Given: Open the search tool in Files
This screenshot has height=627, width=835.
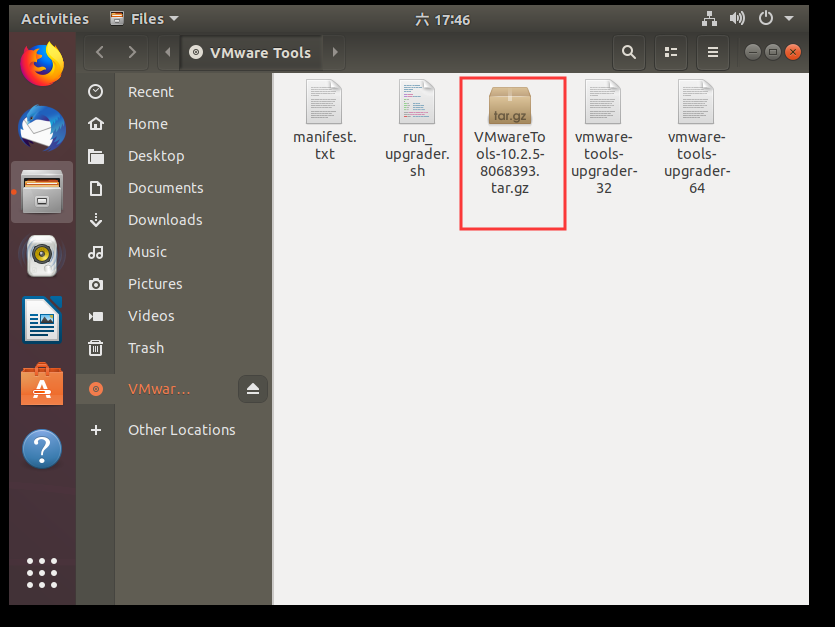Looking at the screenshot, I should point(629,52).
